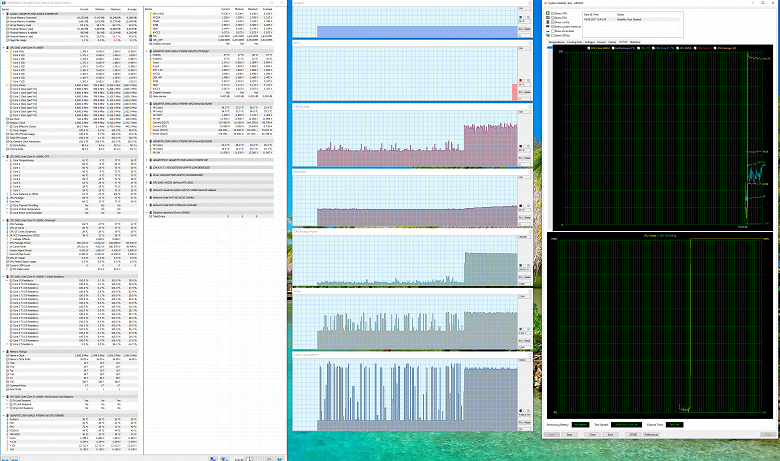Click the Stress system memory icon
The image size is (780, 461).
coord(548,26)
